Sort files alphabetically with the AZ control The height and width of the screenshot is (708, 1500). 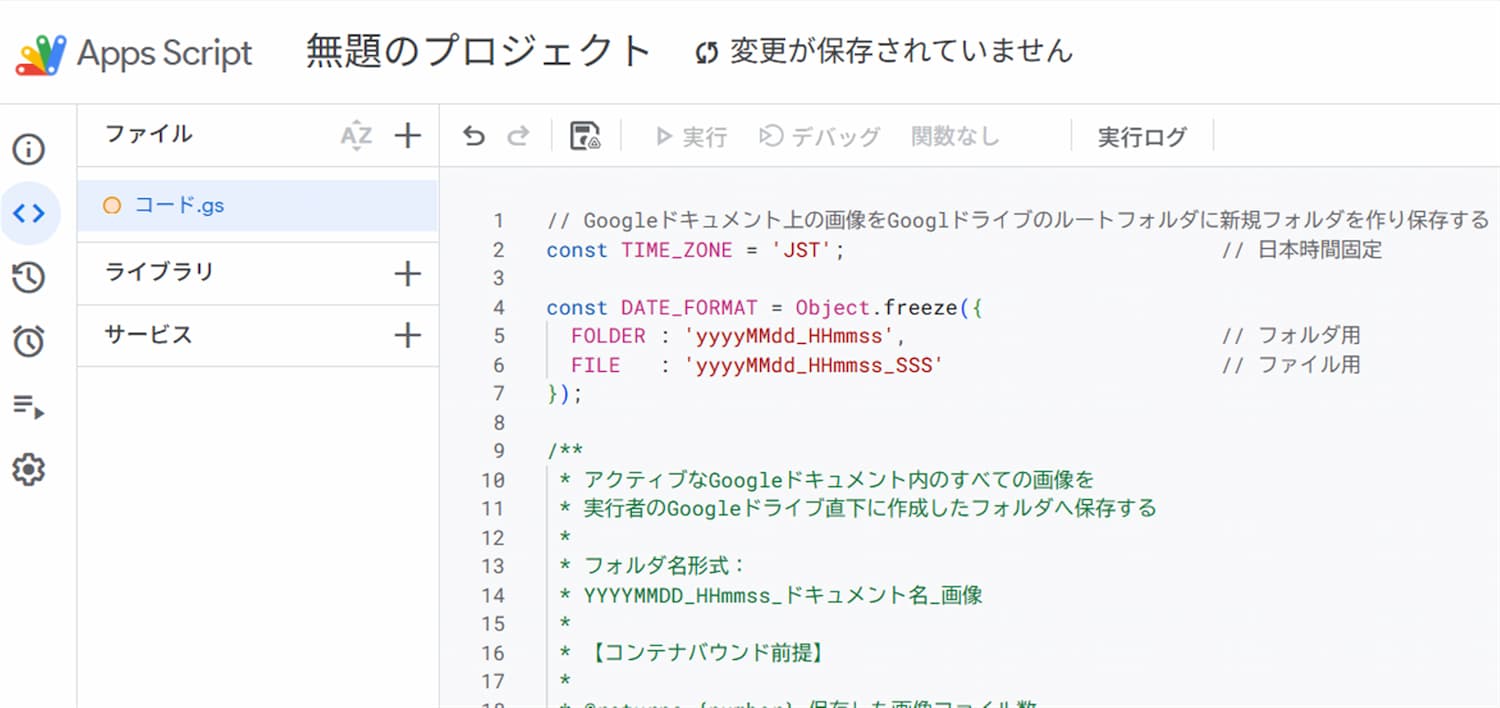point(356,134)
